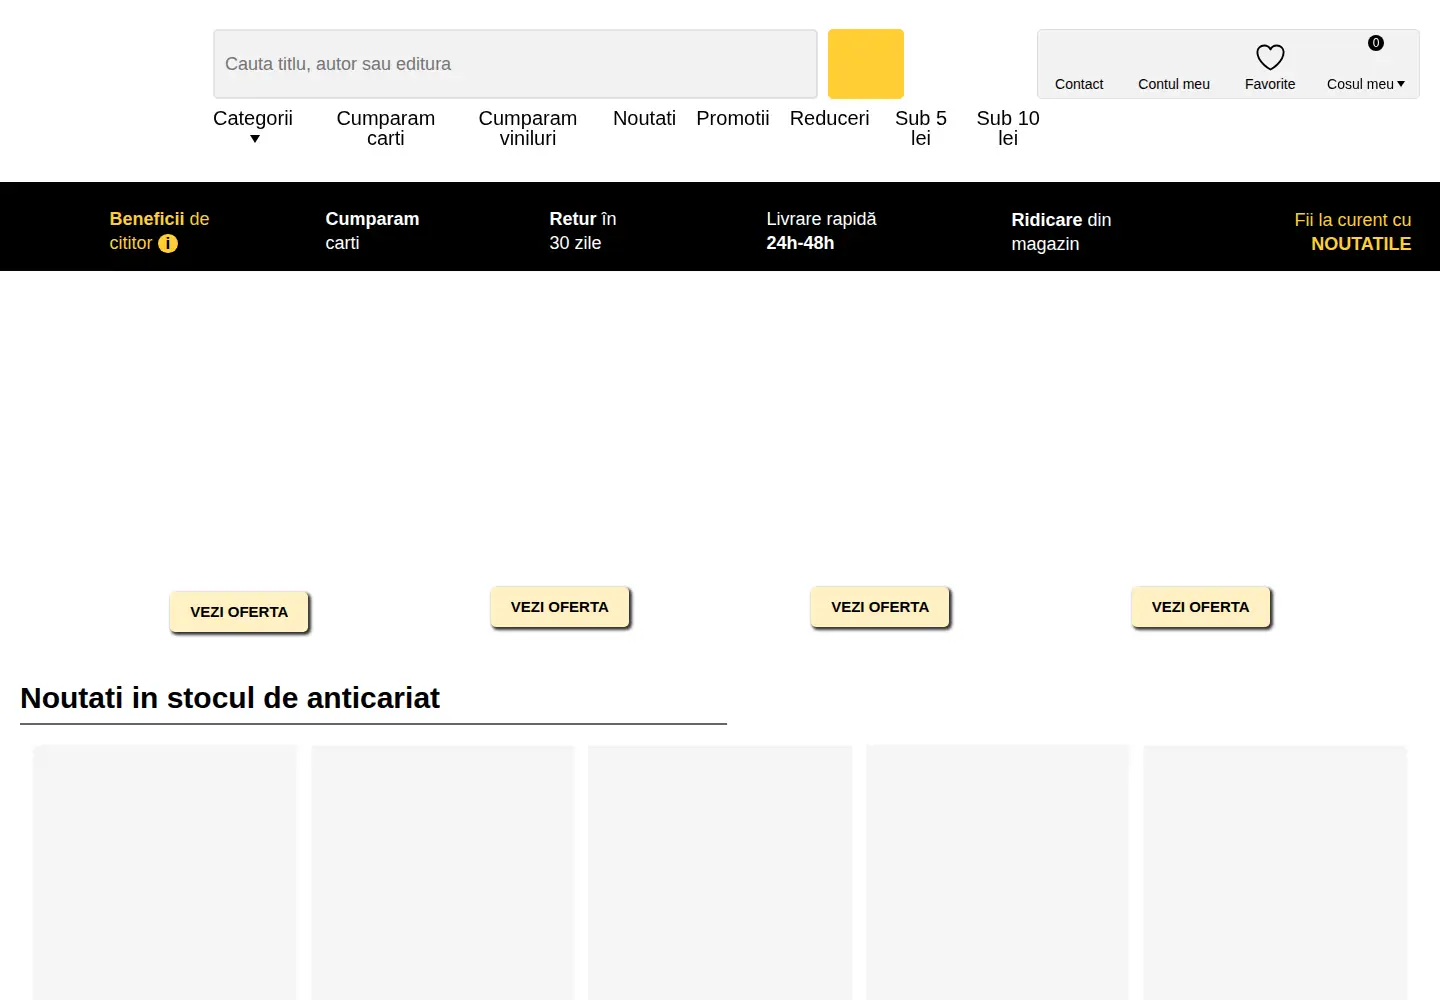The width and height of the screenshot is (1440, 1000).
Task: Go to the Noutati menu item
Action: 644,118
